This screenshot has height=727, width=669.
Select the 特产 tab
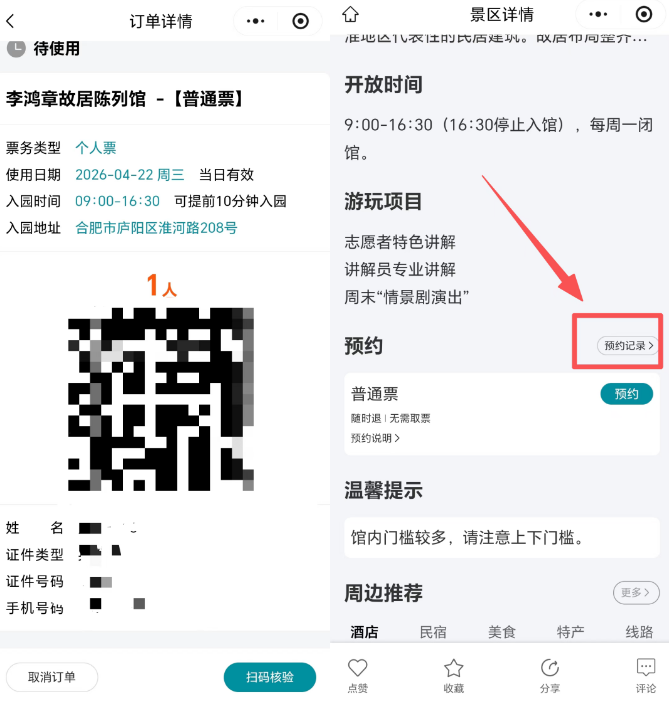pos(570,632)
